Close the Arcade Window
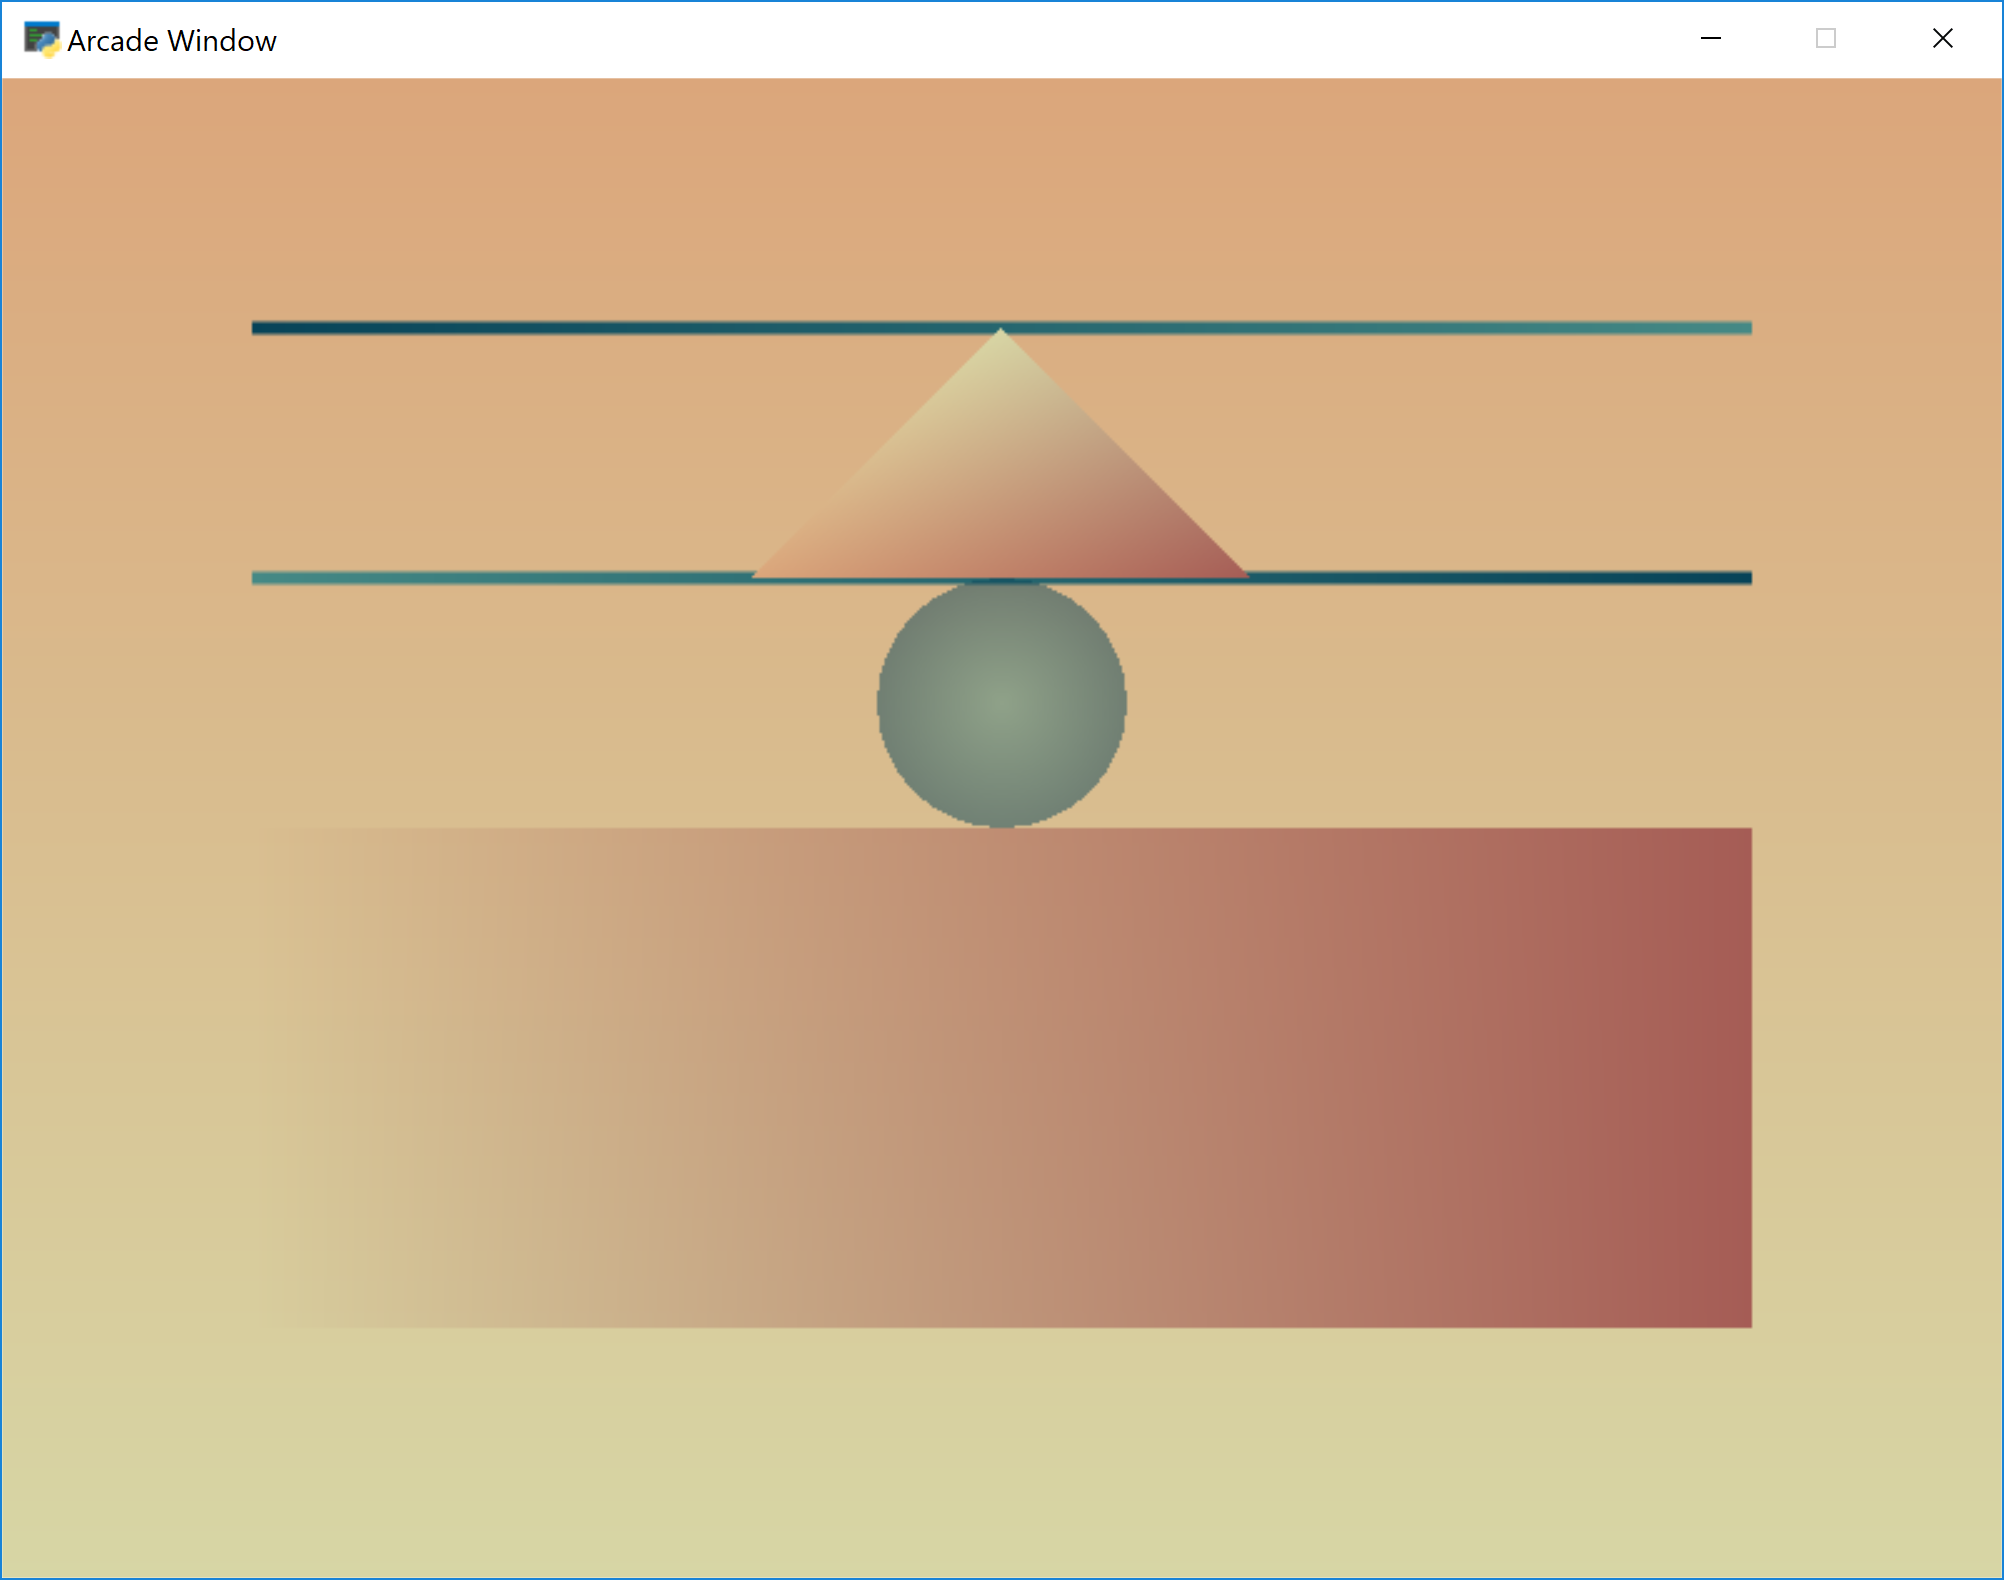The height and width of the screenshot is (1580, 2004). coord(1942,39)
